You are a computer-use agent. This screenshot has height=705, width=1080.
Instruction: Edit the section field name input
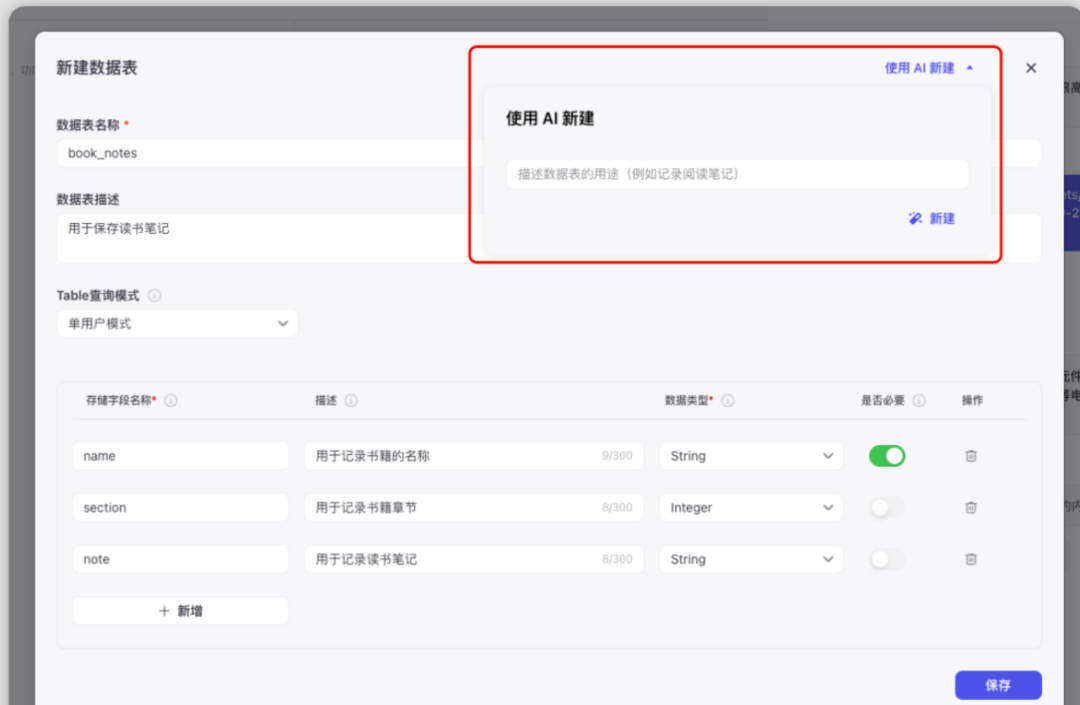click(x=180, y=507)
